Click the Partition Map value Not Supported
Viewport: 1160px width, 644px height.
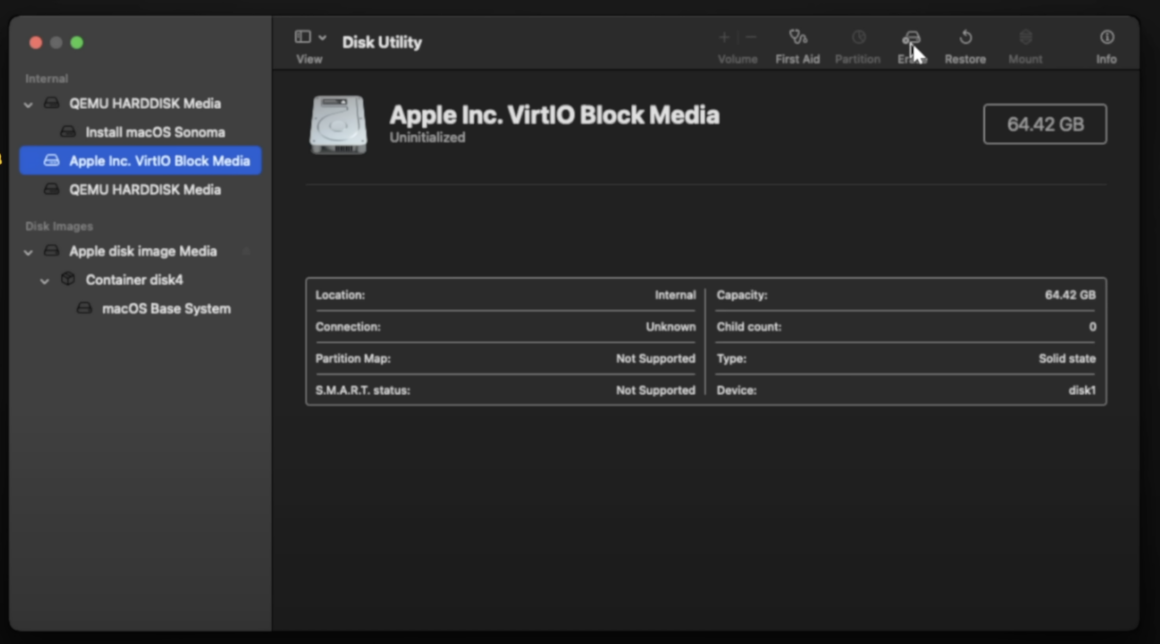pos(655,359)
